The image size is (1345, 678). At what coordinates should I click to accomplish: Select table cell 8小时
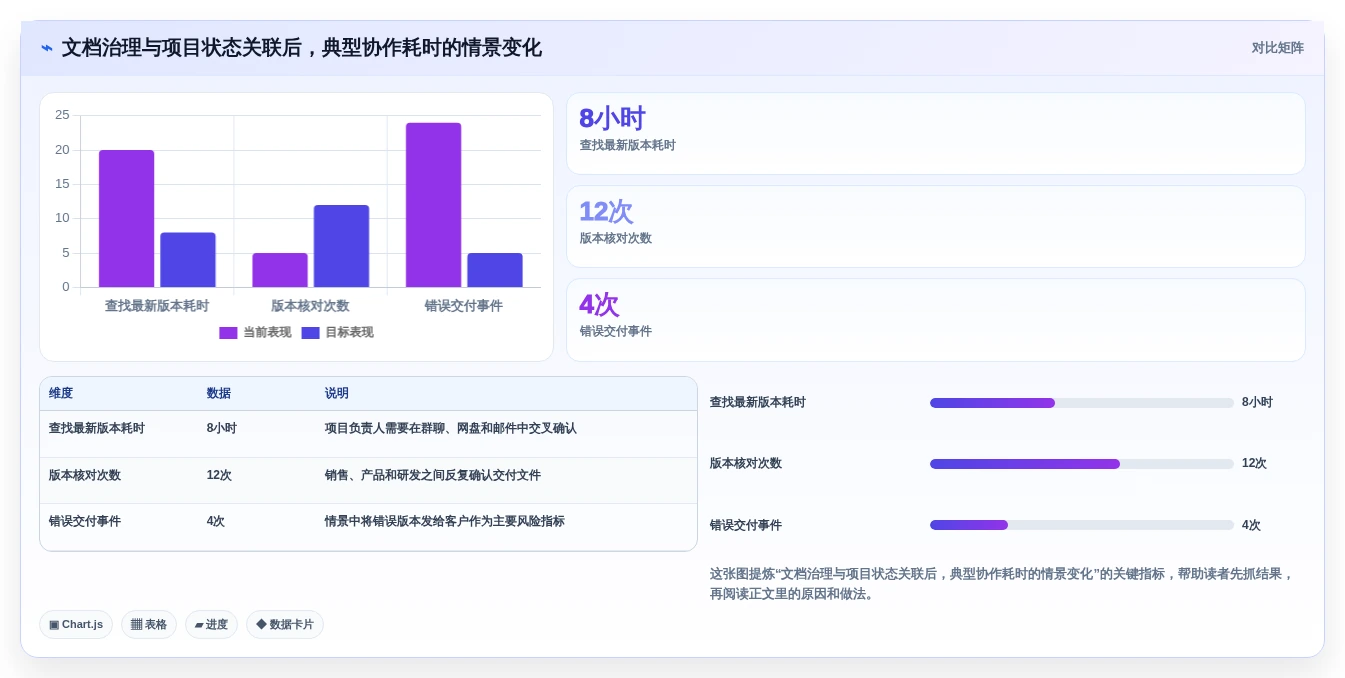pos(222,428)
